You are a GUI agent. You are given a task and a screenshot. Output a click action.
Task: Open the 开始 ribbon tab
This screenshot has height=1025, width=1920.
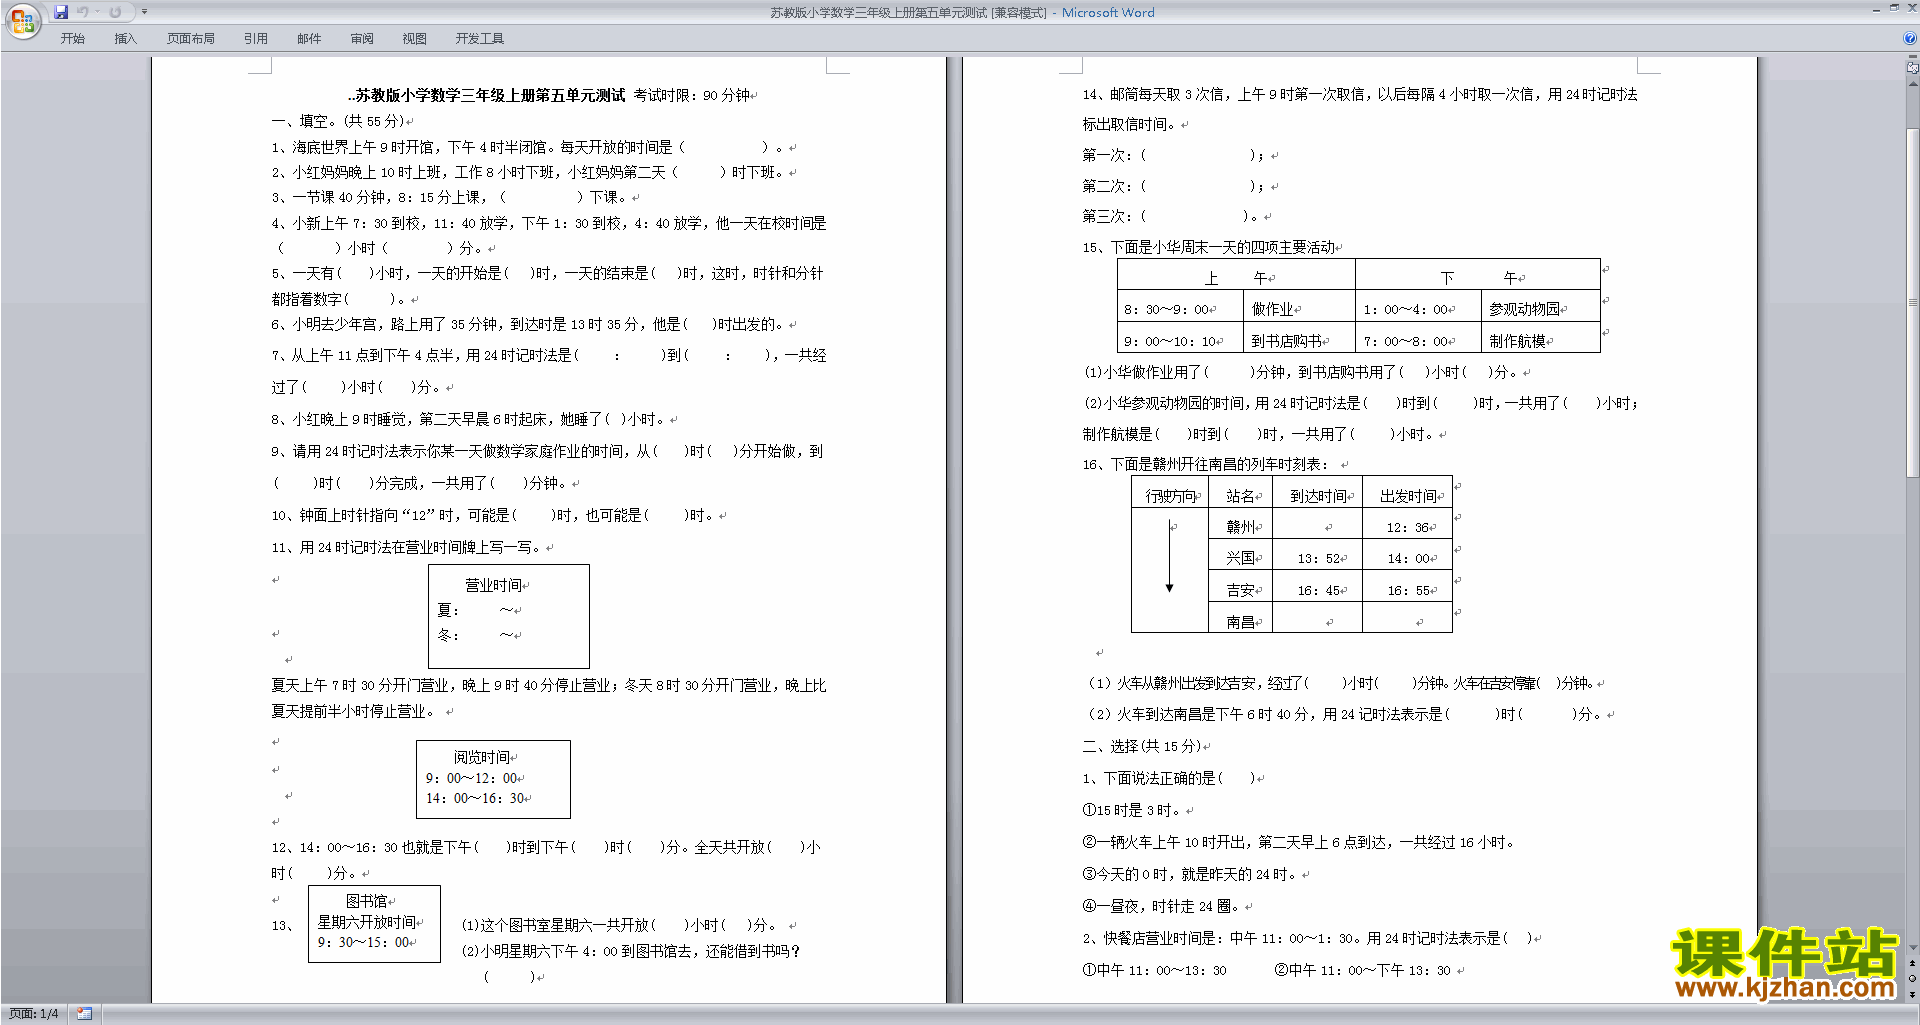click(72, 39)
